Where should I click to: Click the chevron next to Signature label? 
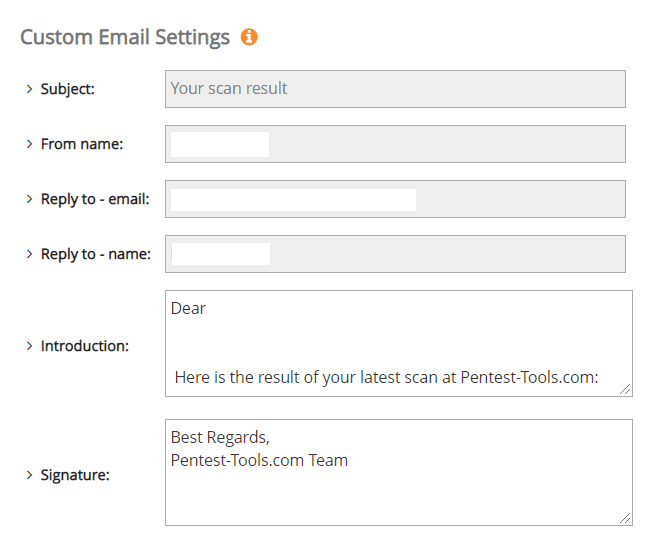29,474
